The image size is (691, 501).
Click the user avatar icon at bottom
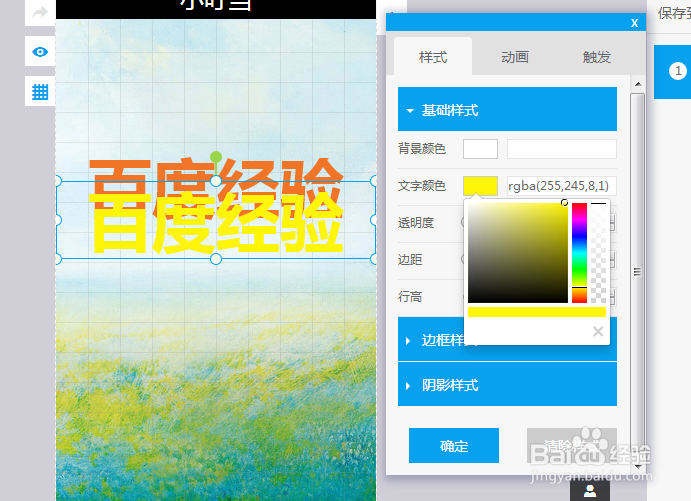tap(590, 490)
